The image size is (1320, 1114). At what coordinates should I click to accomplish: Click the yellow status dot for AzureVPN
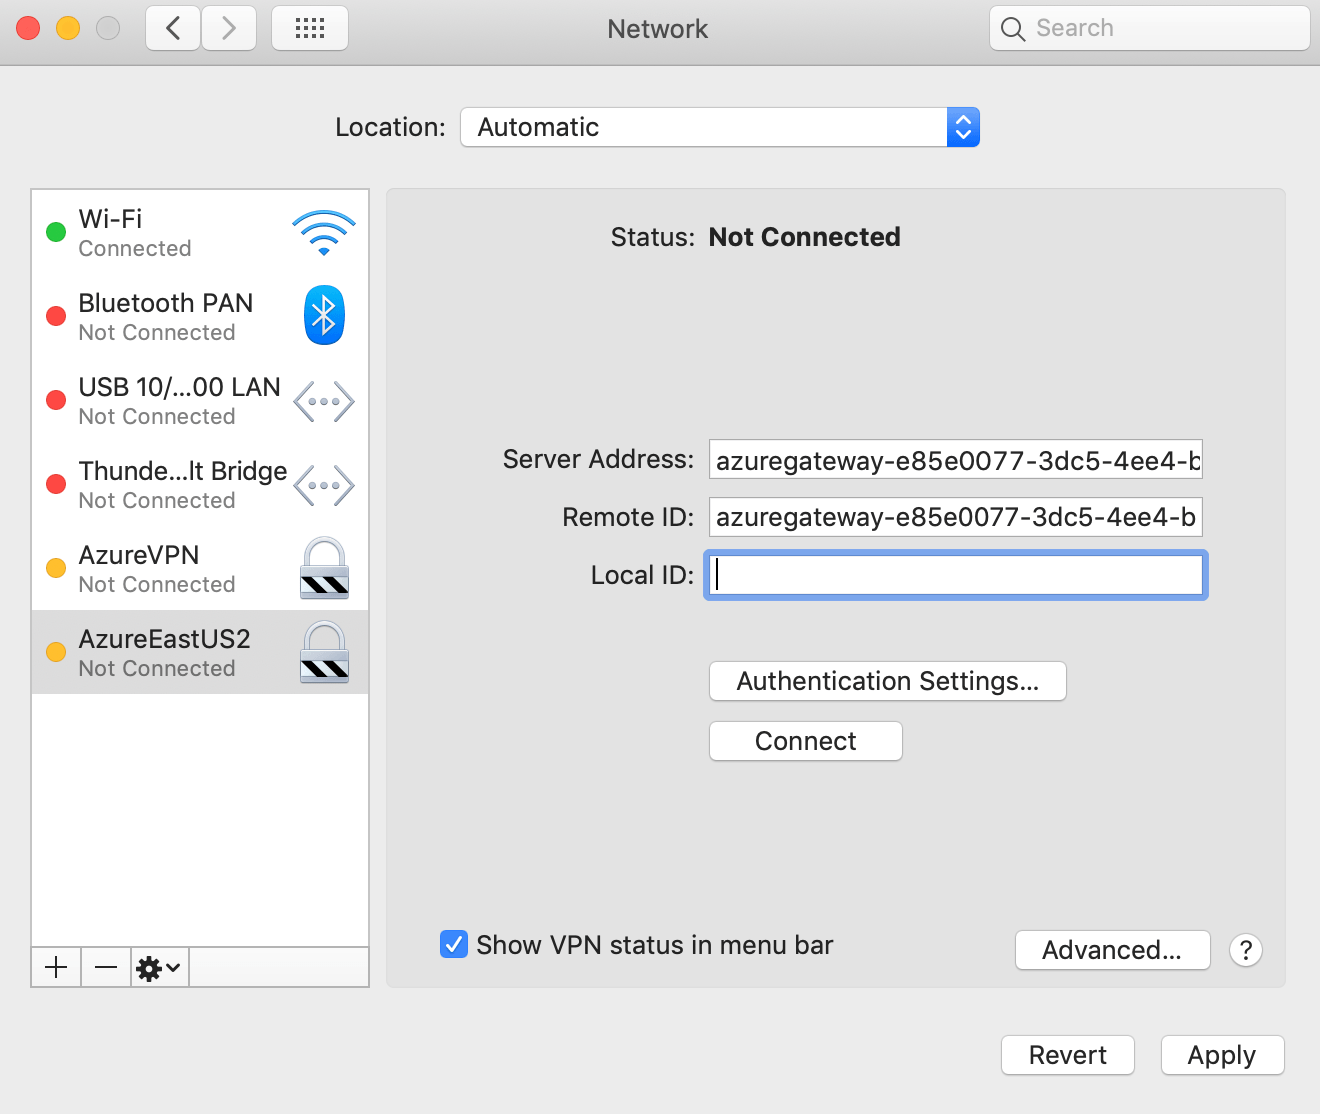point(56,569)
